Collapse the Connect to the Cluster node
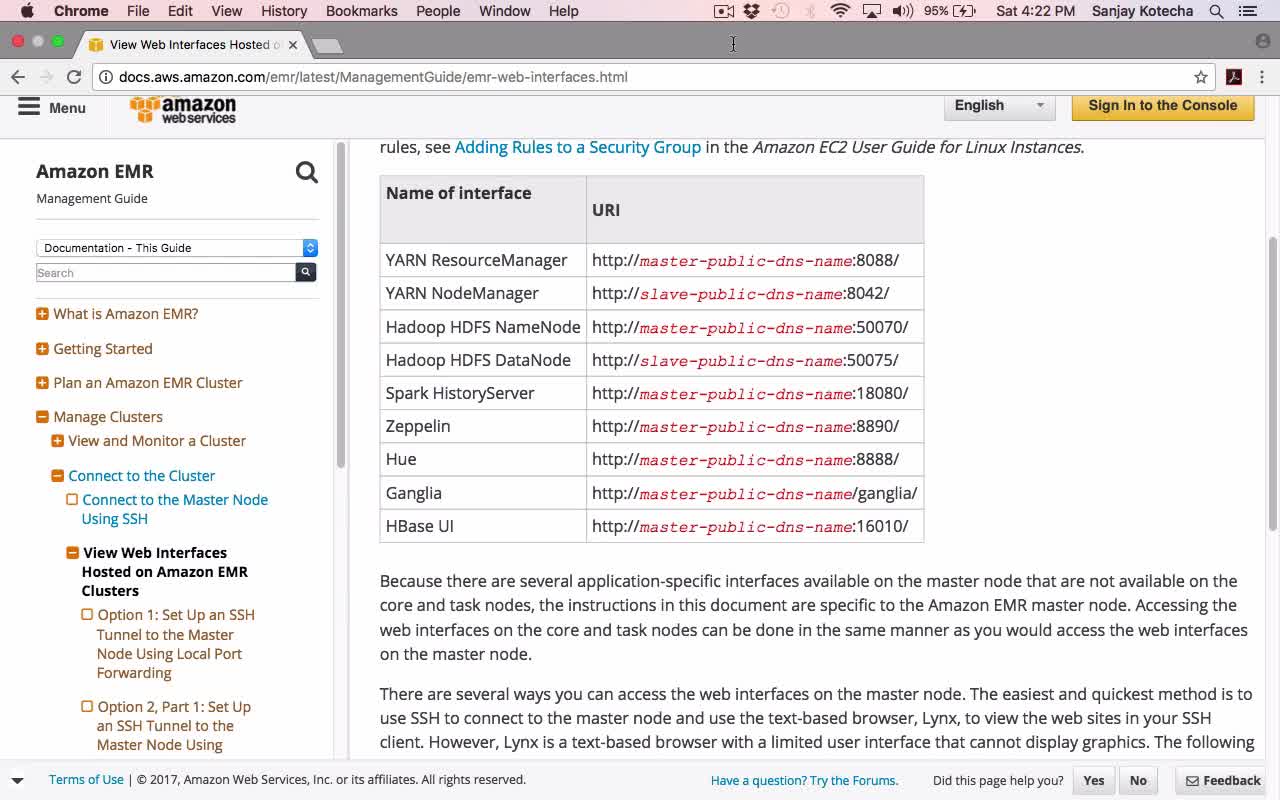Image resolution: width=1280 pixels, height=800 pixels. tap(57, 476)
